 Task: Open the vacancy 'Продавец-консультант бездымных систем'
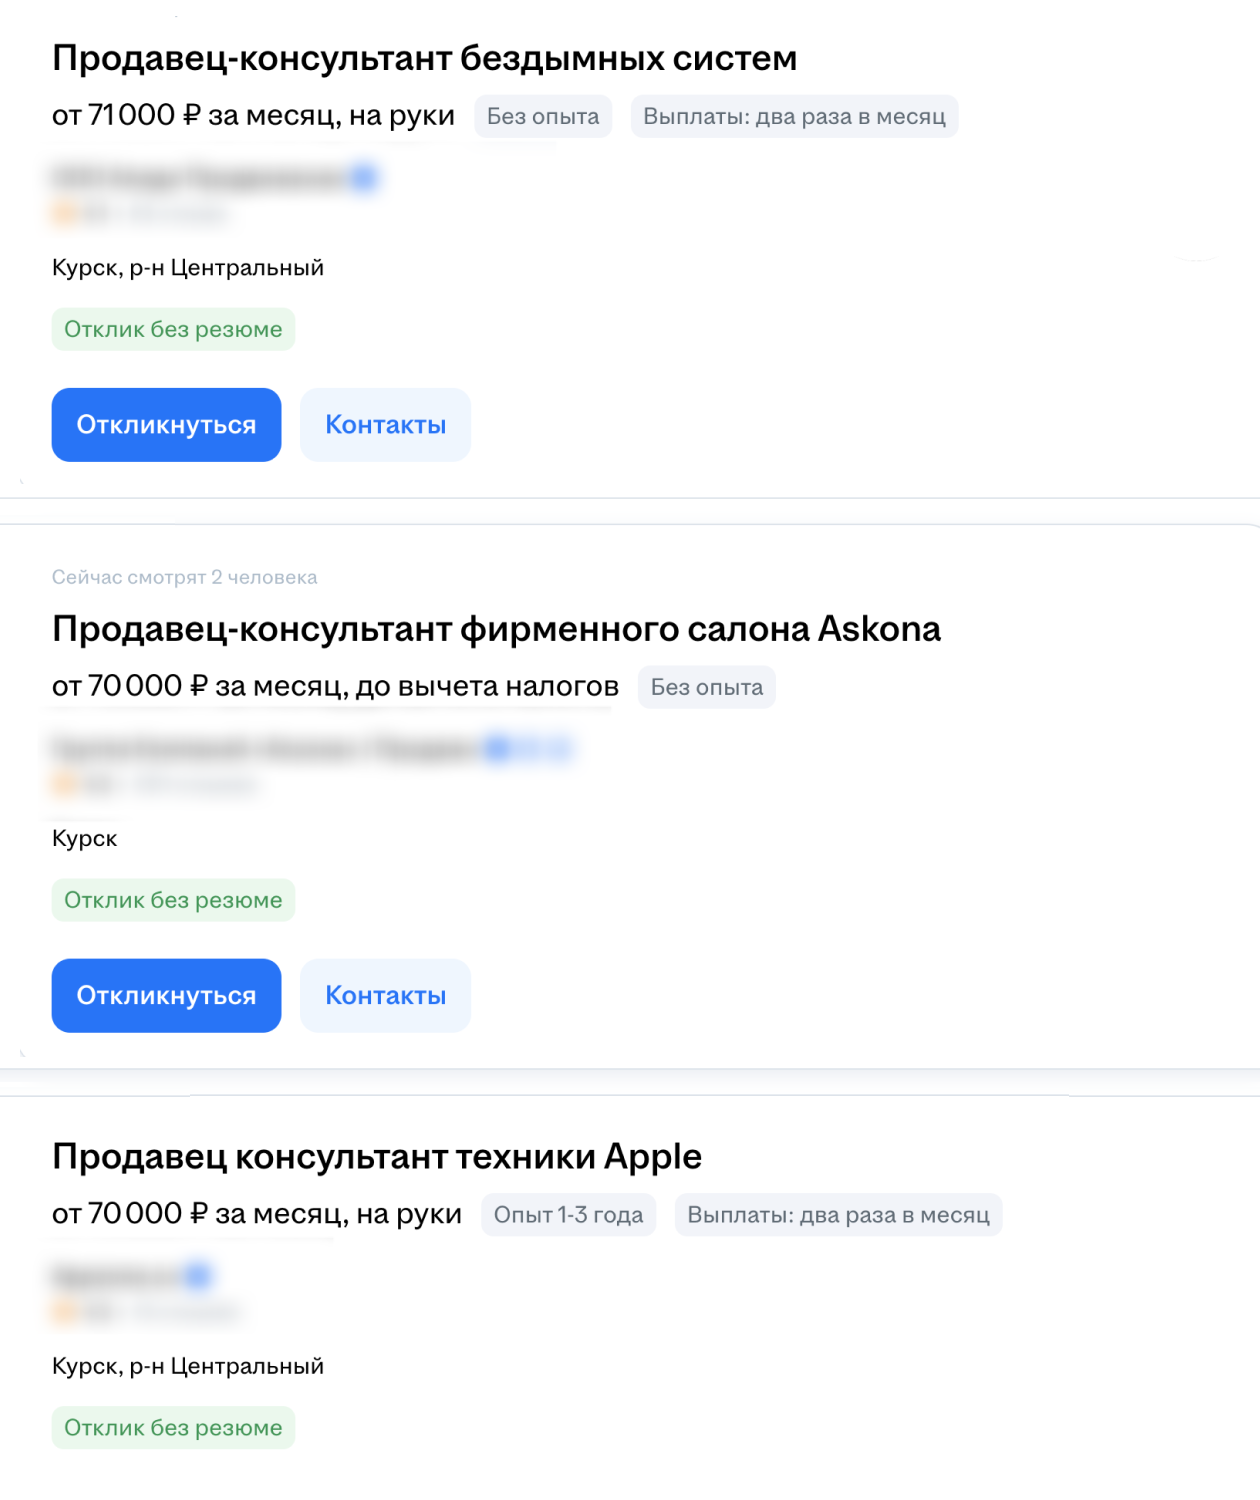pyautogui.click(x=425, y=58)
